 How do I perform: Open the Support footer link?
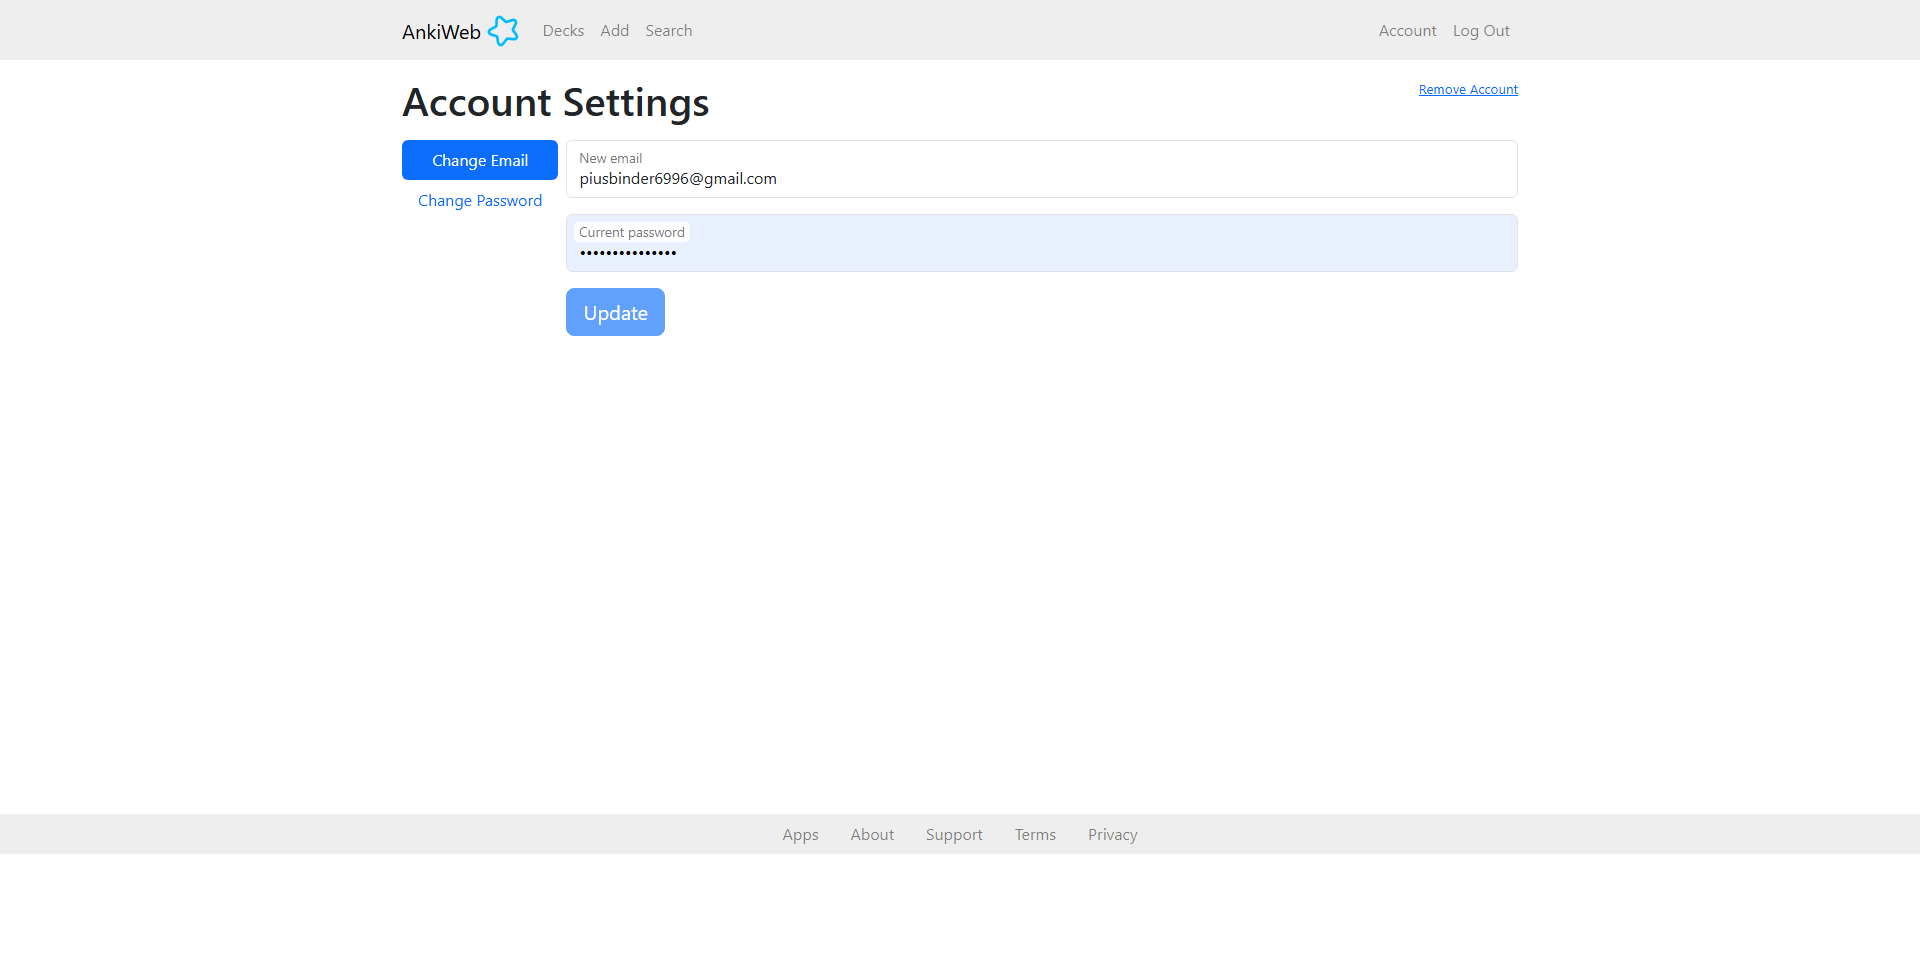[x=954, y=835]
